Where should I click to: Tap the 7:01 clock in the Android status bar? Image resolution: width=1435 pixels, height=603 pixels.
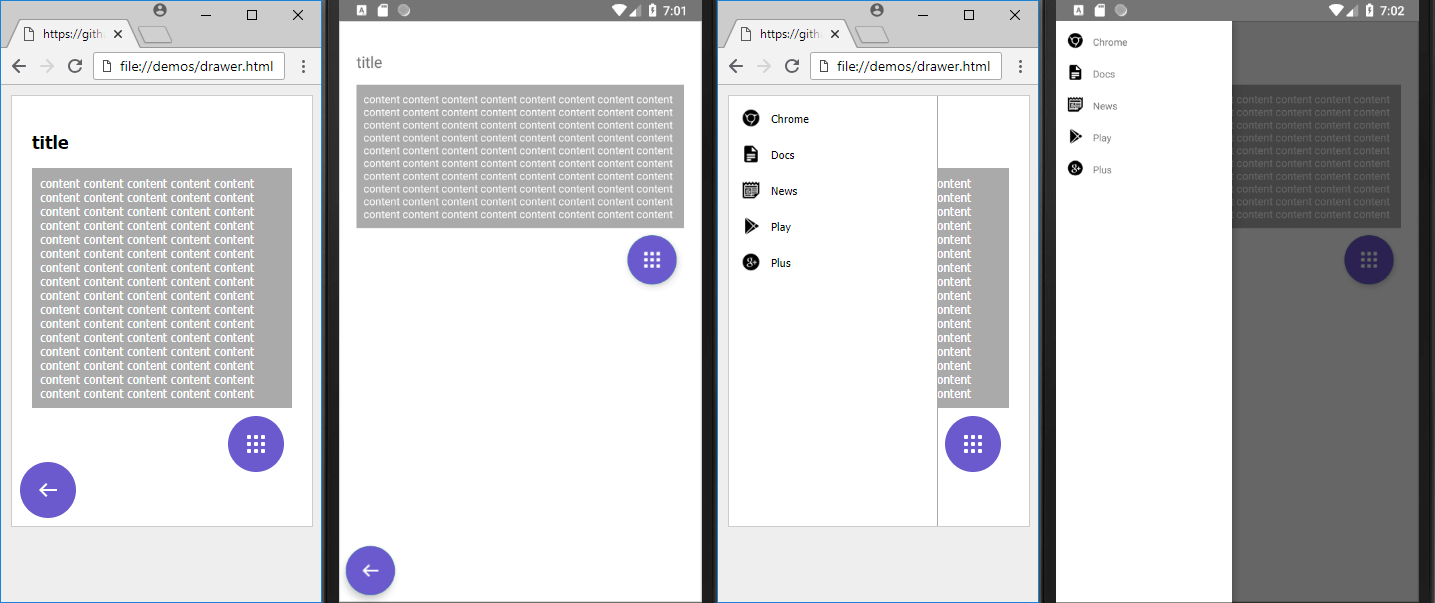point(675,11)
